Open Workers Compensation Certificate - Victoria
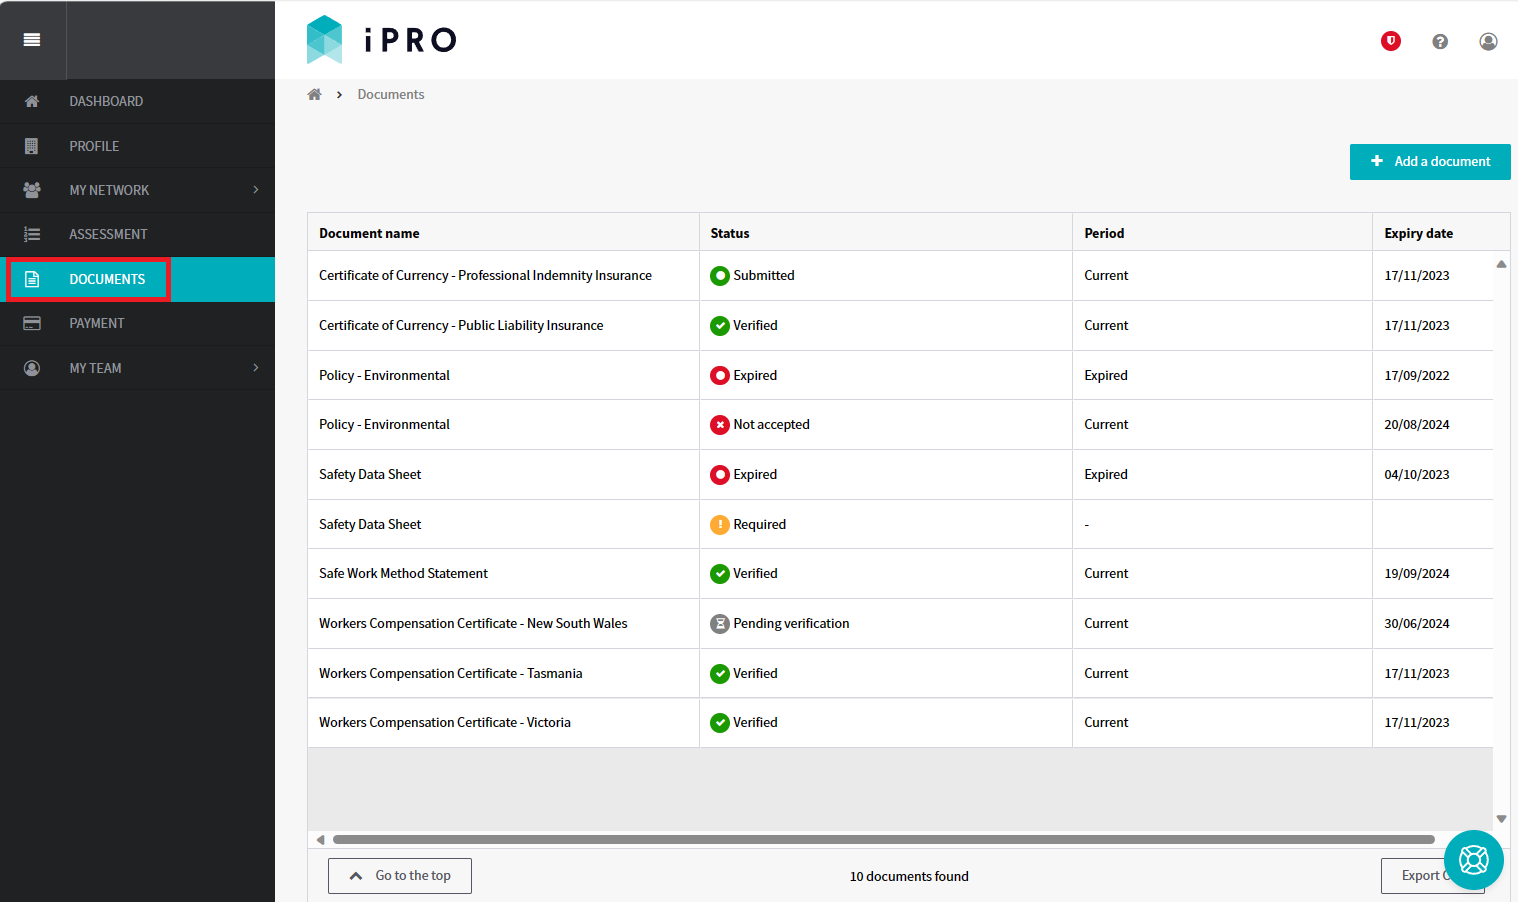The height and width of the screenshot is (902, 1518). 445,722
